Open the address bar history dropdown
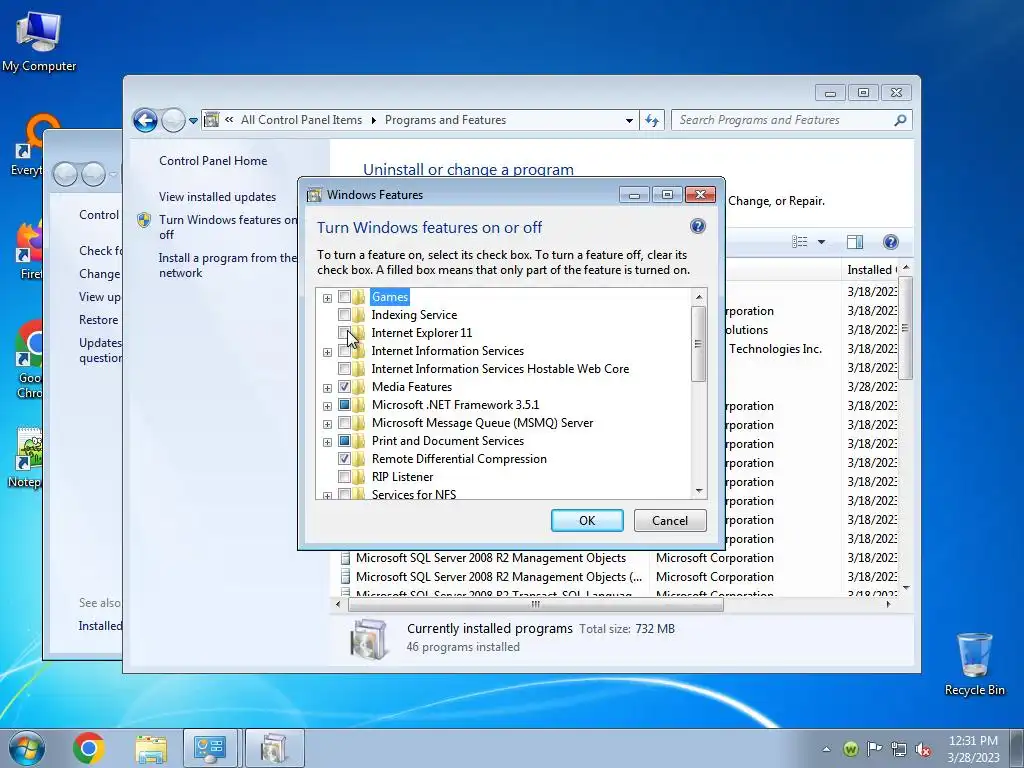Screen dimensions: 1024x768 pos(629,120)
